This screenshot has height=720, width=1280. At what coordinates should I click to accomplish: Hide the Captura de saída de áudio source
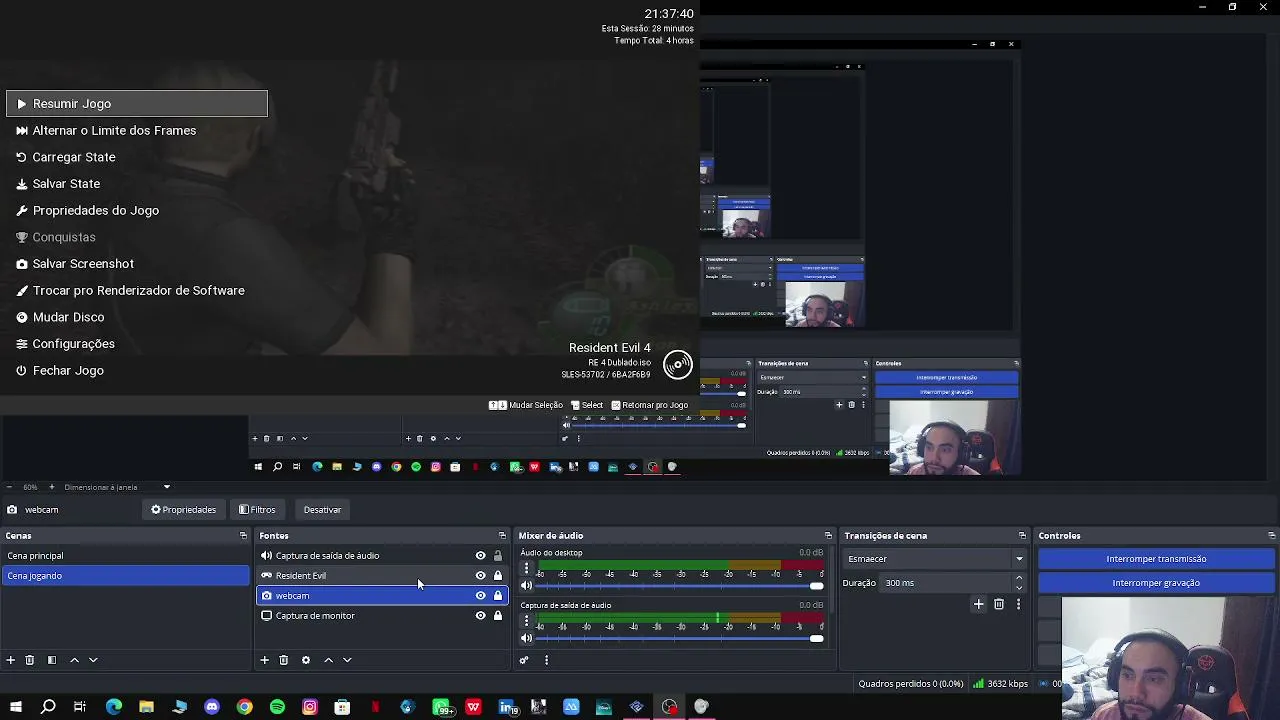click(480, 556)
